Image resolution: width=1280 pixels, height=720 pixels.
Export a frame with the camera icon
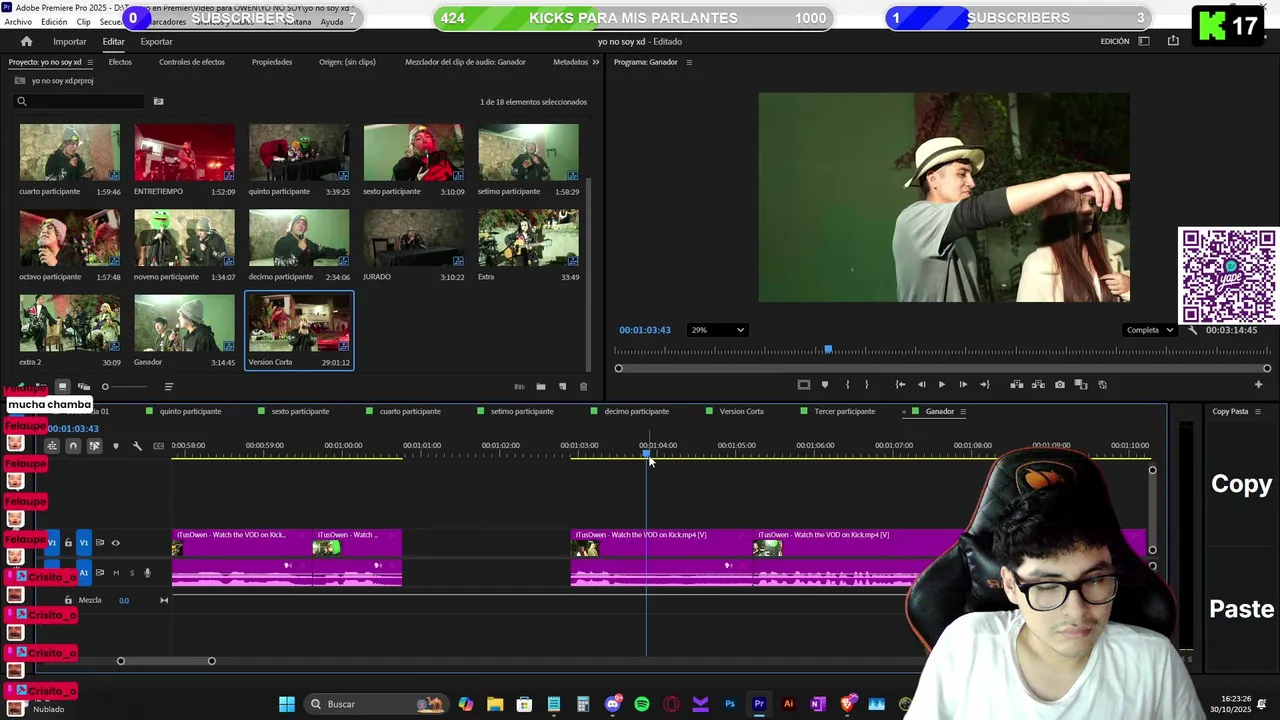1060,384
